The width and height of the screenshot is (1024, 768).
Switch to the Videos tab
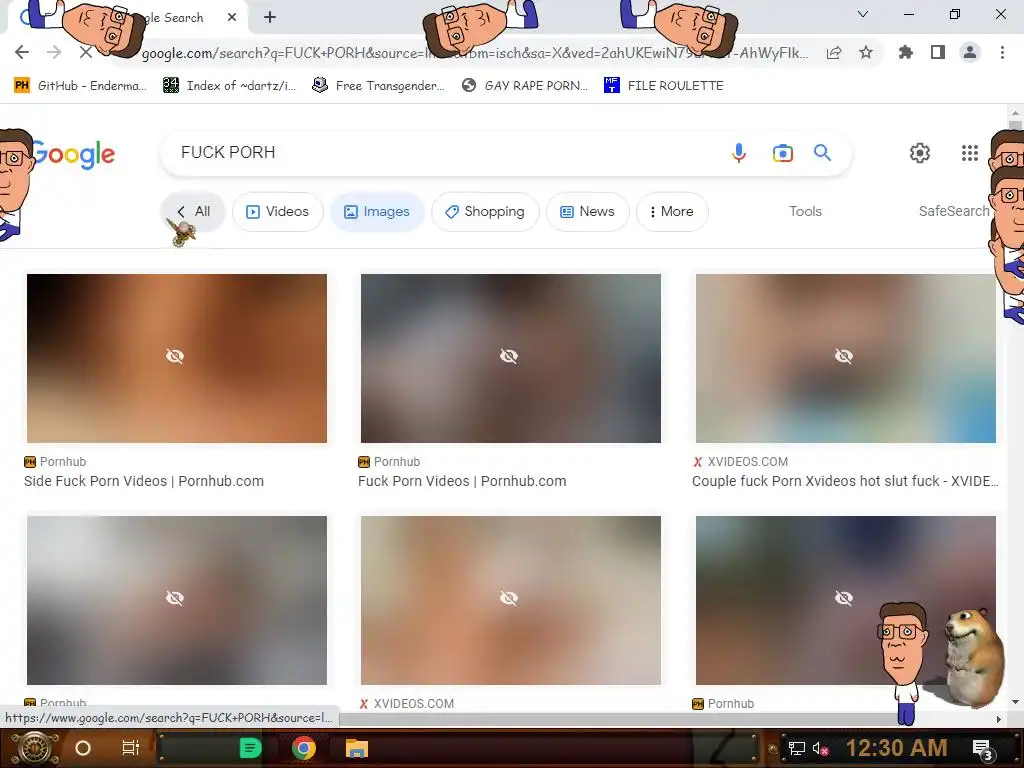click(x=278, y=212)
